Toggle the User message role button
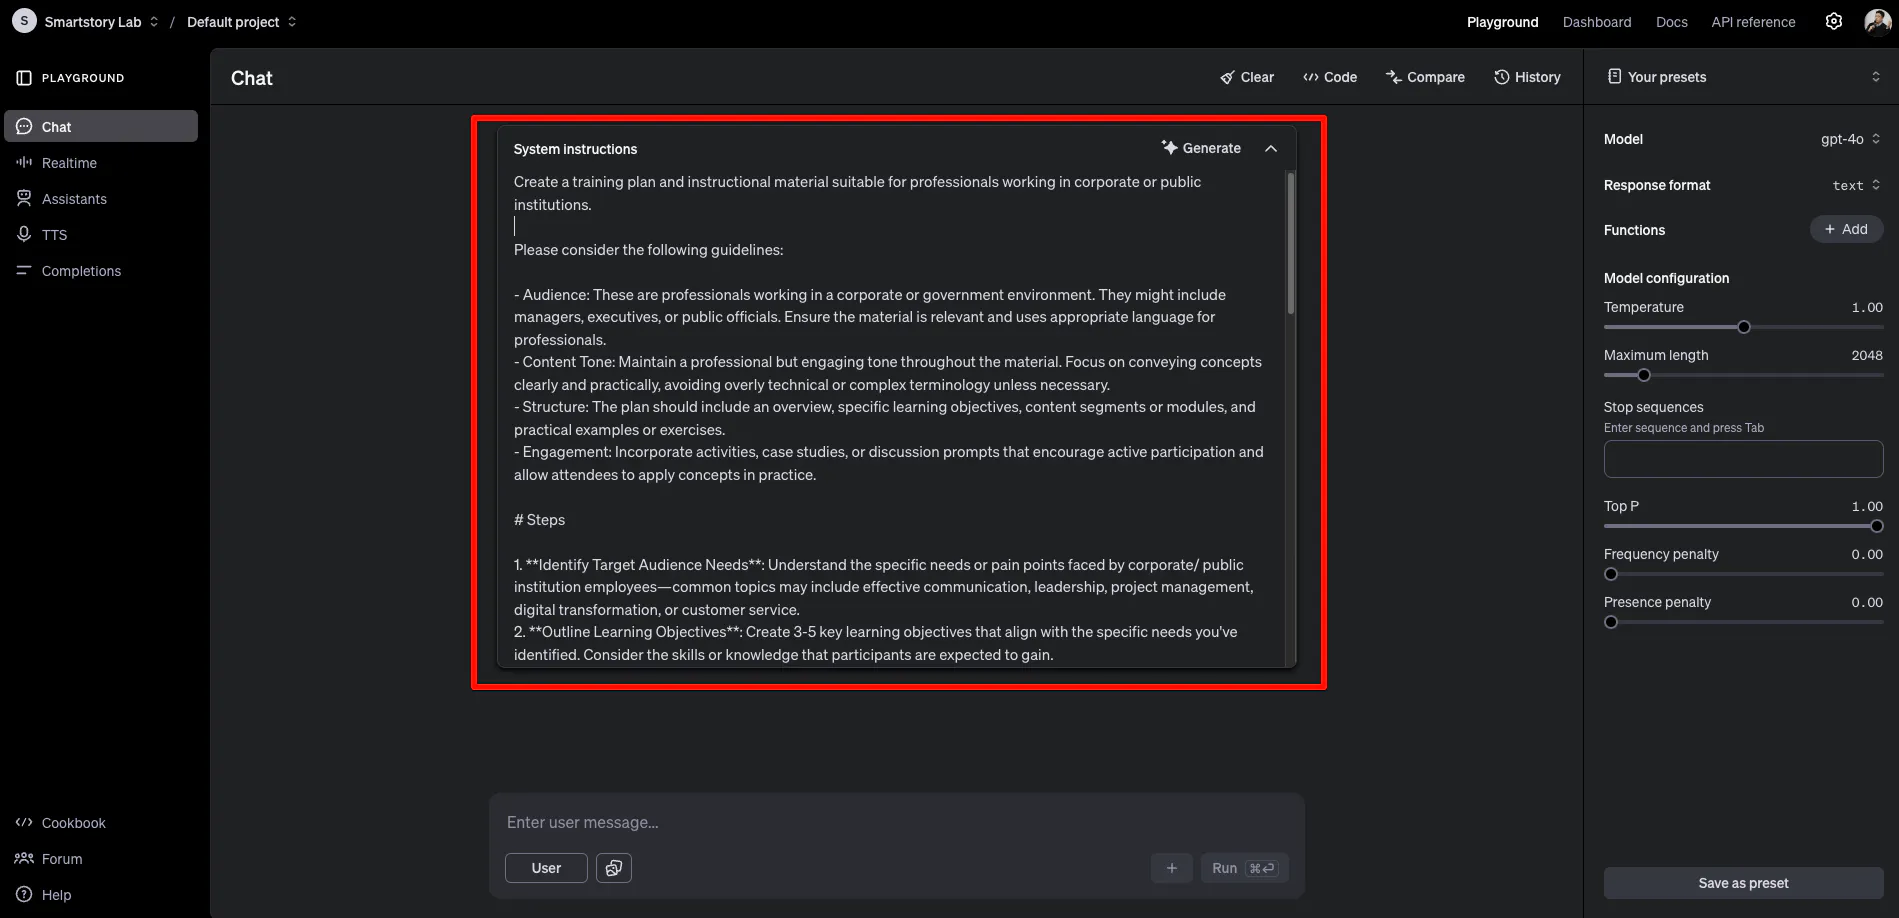 pos(546,868)
